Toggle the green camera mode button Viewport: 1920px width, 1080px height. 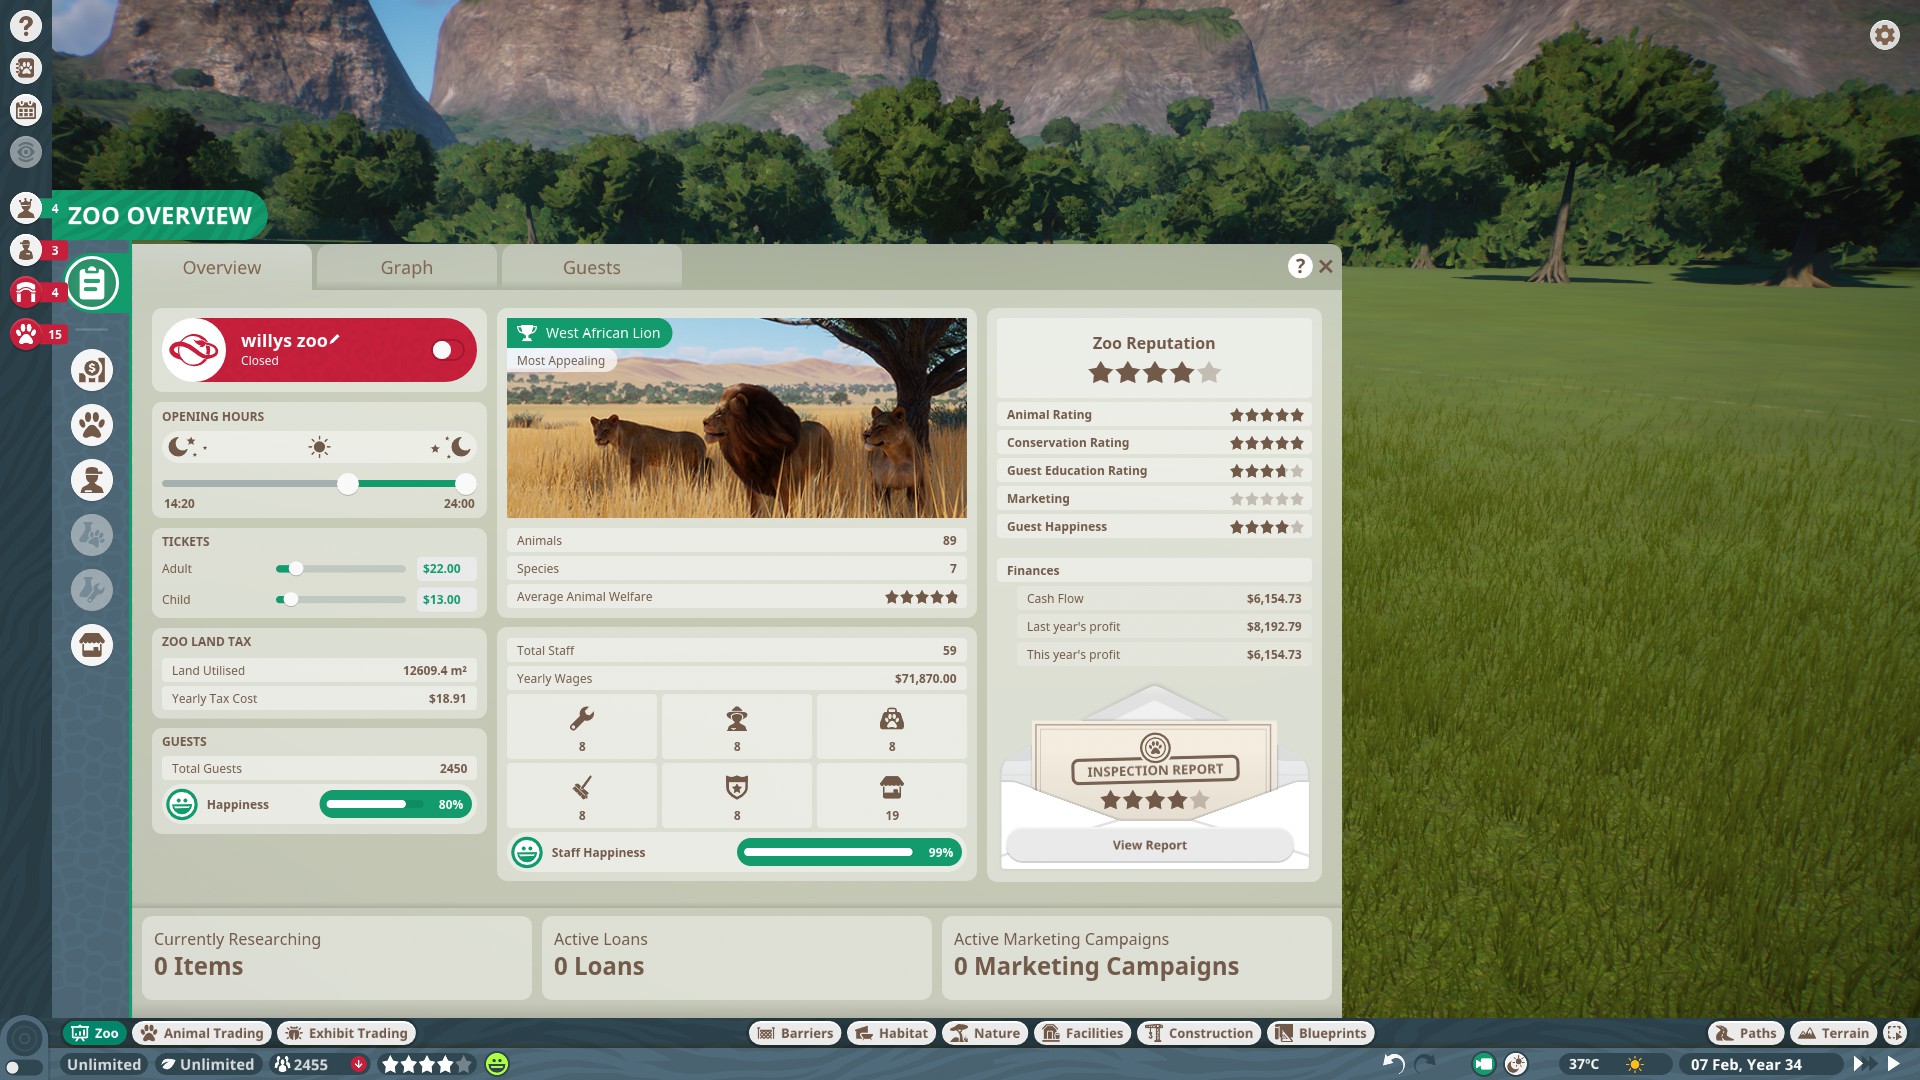(1484, 1064)
